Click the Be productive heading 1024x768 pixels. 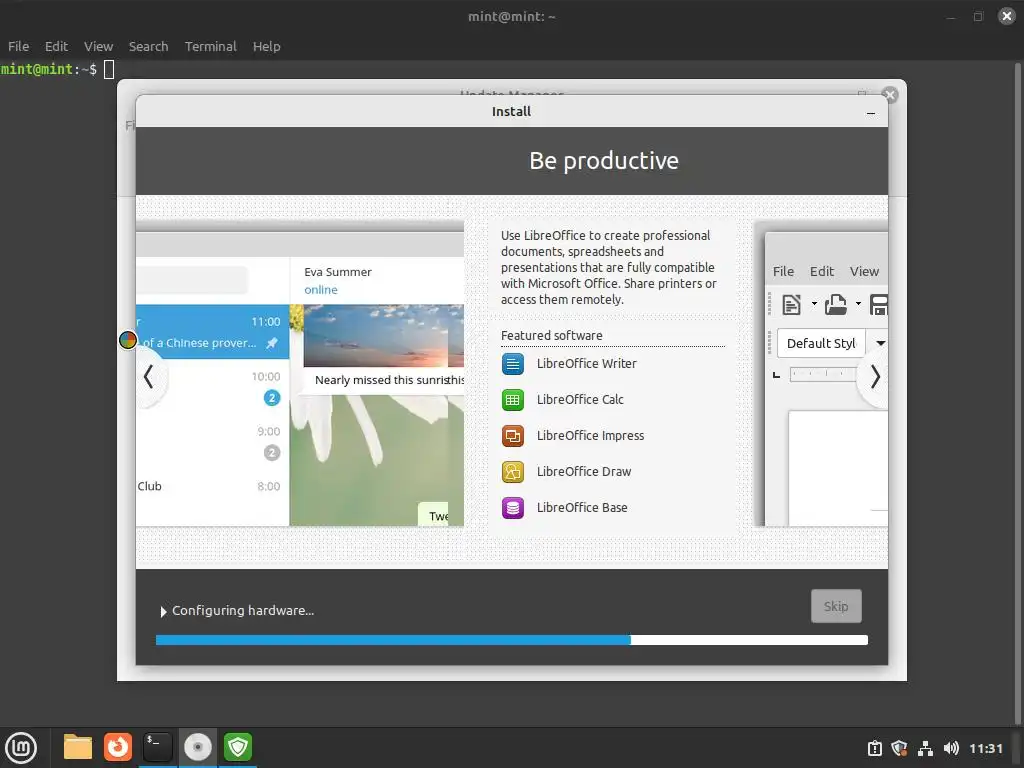[604, 161]
